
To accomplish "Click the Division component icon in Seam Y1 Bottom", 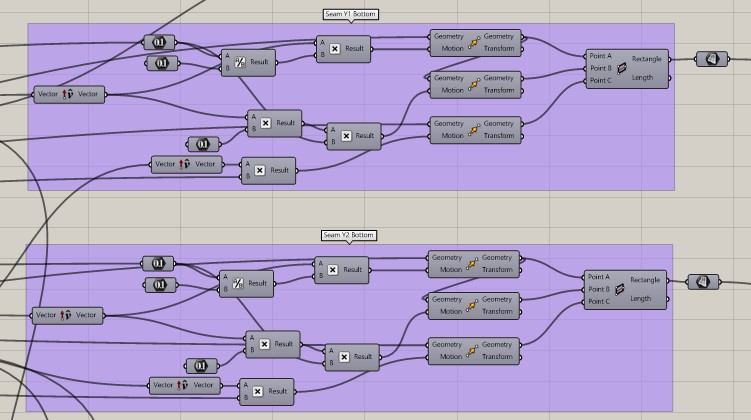I will pos(238,62).
